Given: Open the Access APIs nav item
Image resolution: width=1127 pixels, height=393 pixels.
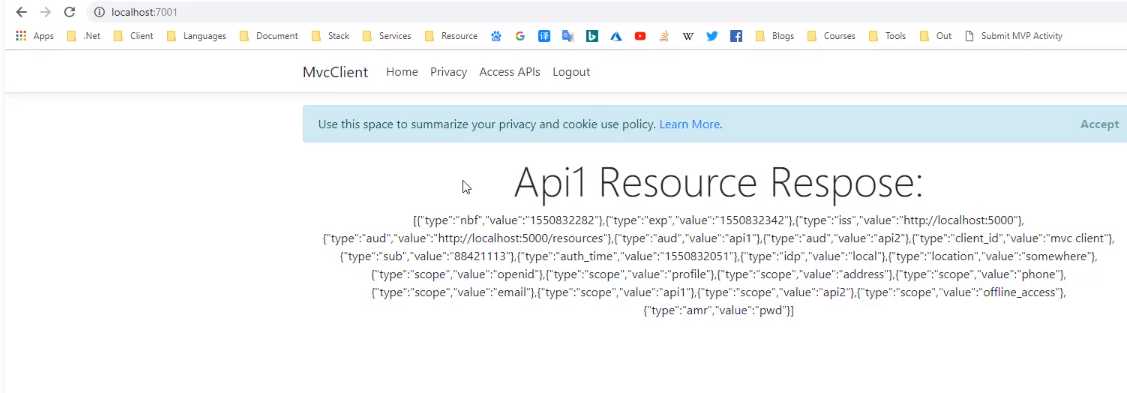Looking at the screenshot, I should (x=510, y=72).
